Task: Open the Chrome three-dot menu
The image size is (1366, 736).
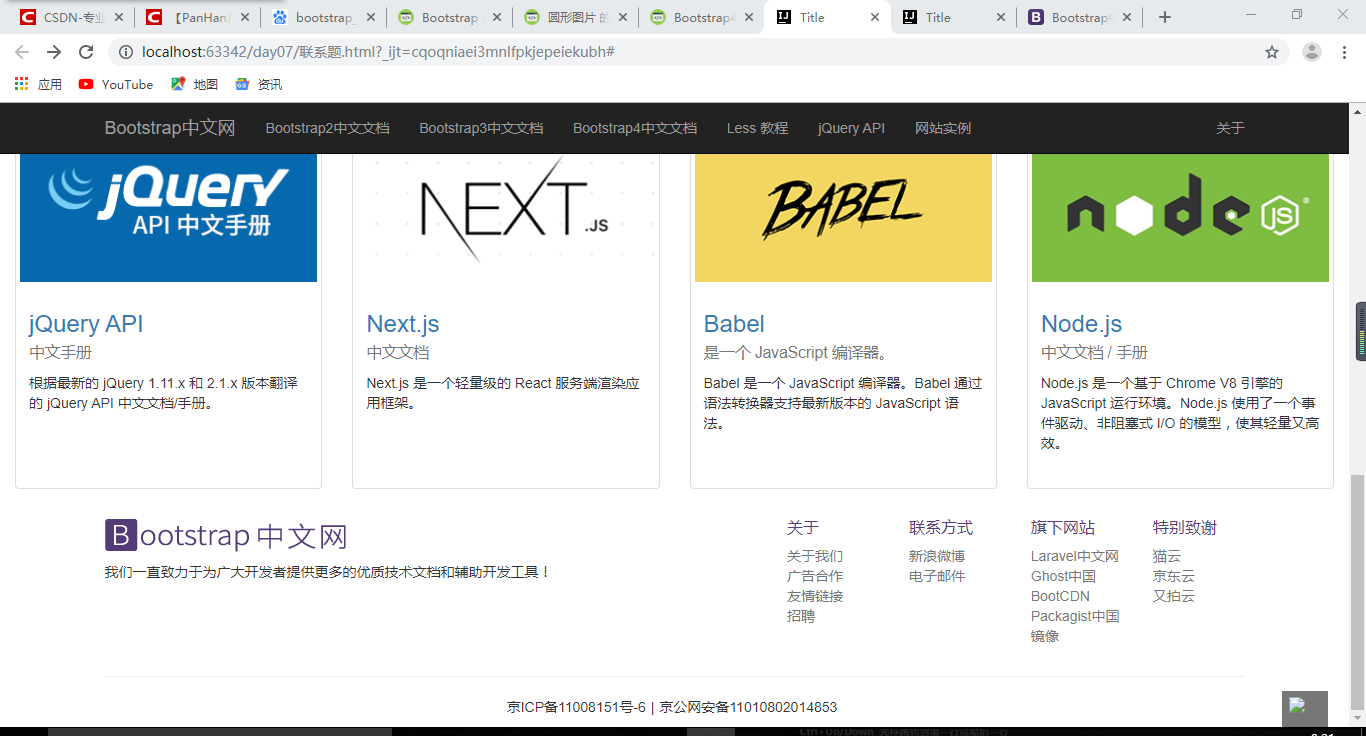Action: pyautogui.click(x=1343, y=52)
